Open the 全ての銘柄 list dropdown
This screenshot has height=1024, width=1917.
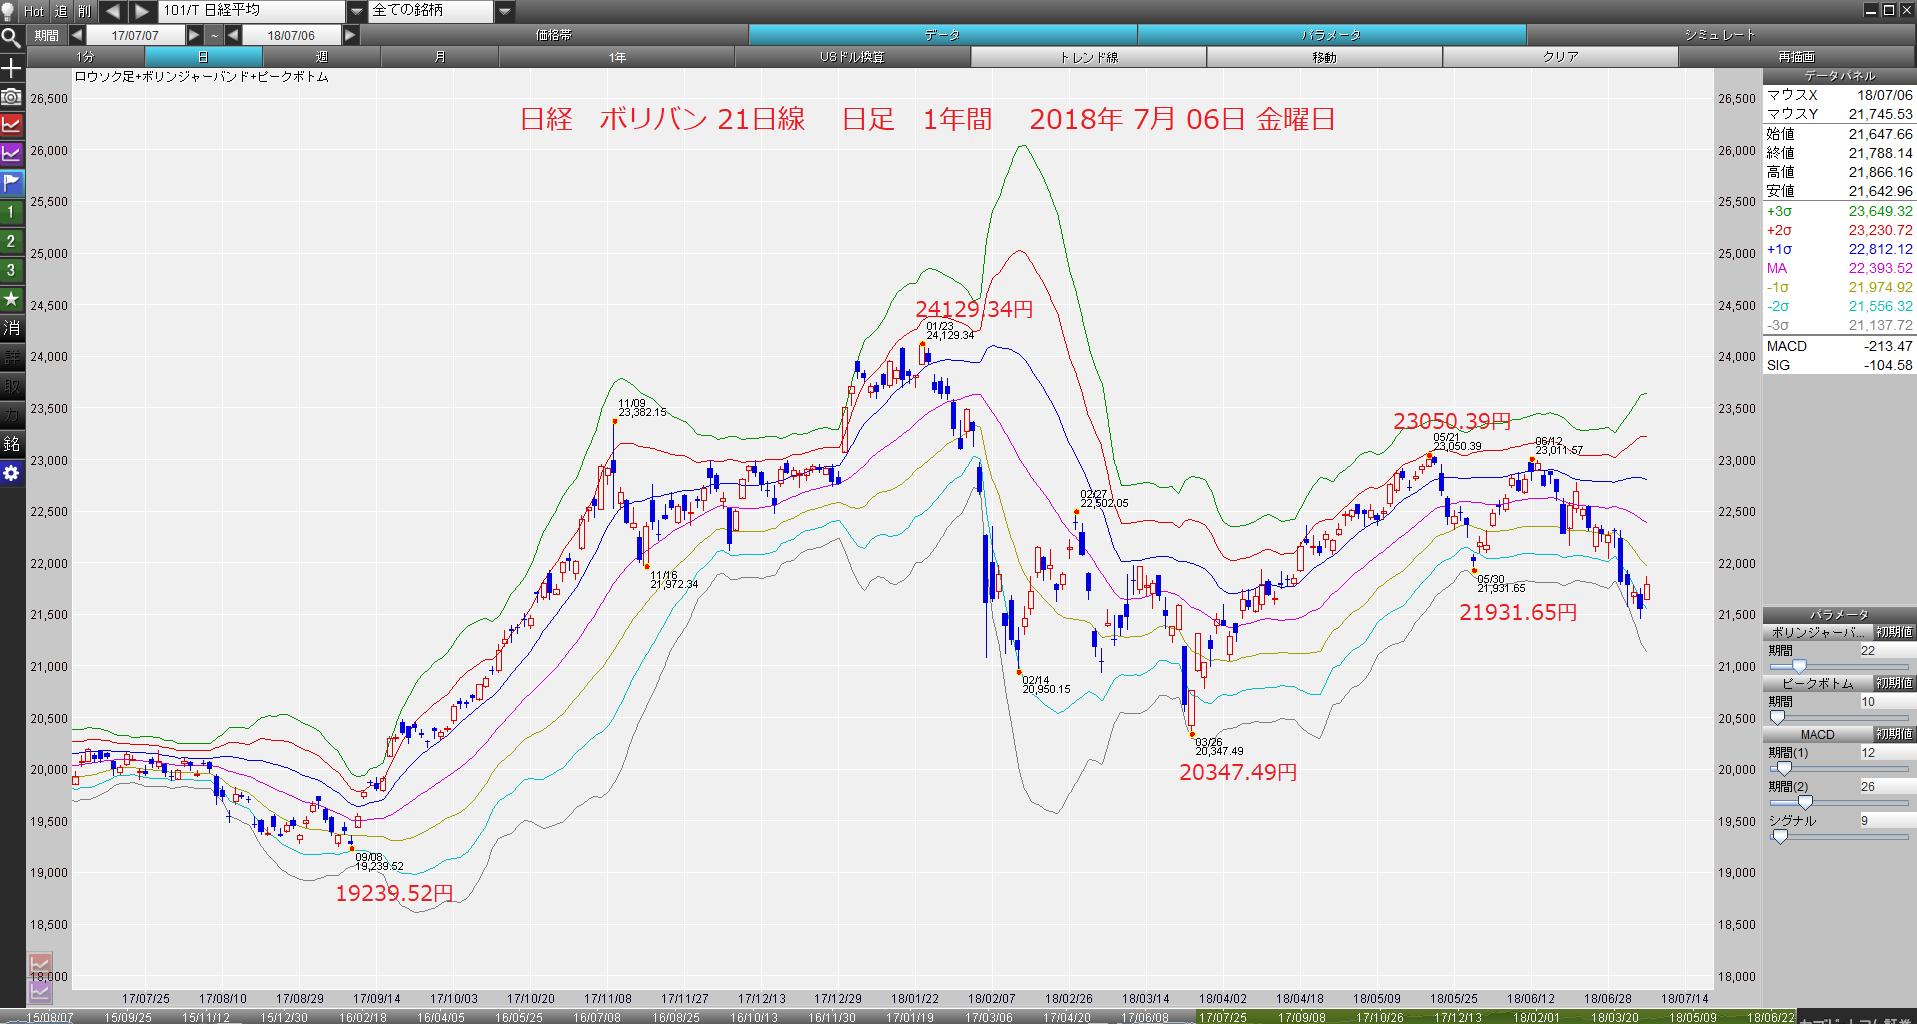tap(505, 11)
